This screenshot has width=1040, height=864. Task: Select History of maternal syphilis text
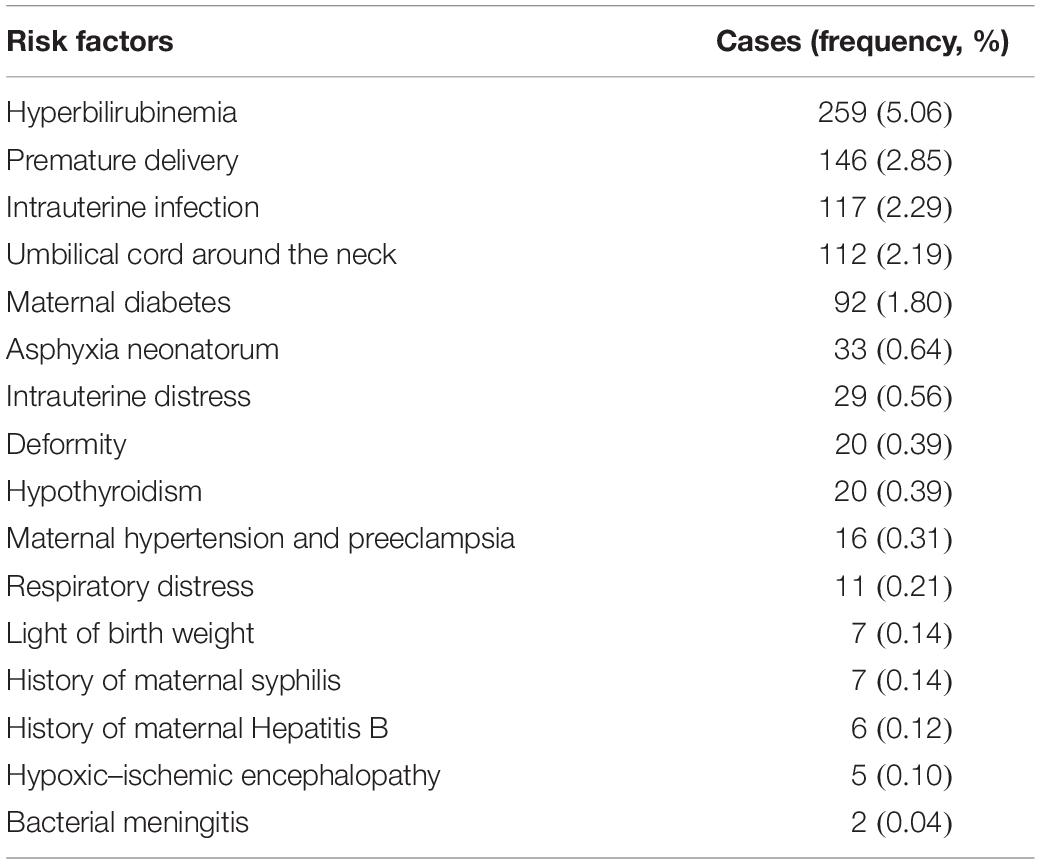pos(174,682)
